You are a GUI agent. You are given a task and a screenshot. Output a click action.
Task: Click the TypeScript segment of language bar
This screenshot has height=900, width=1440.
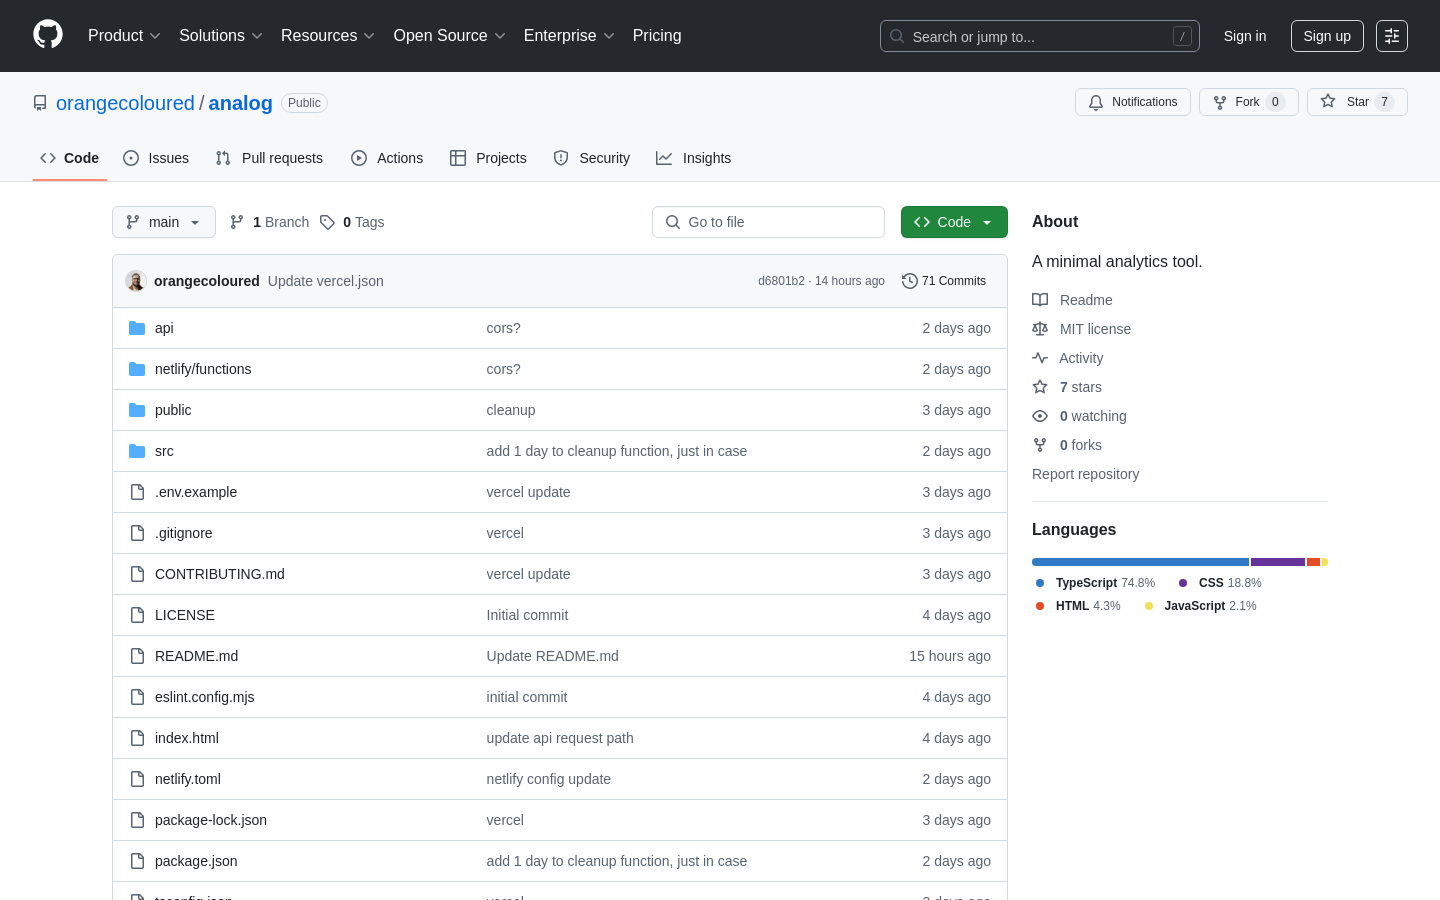click(x=1140, y=562)
